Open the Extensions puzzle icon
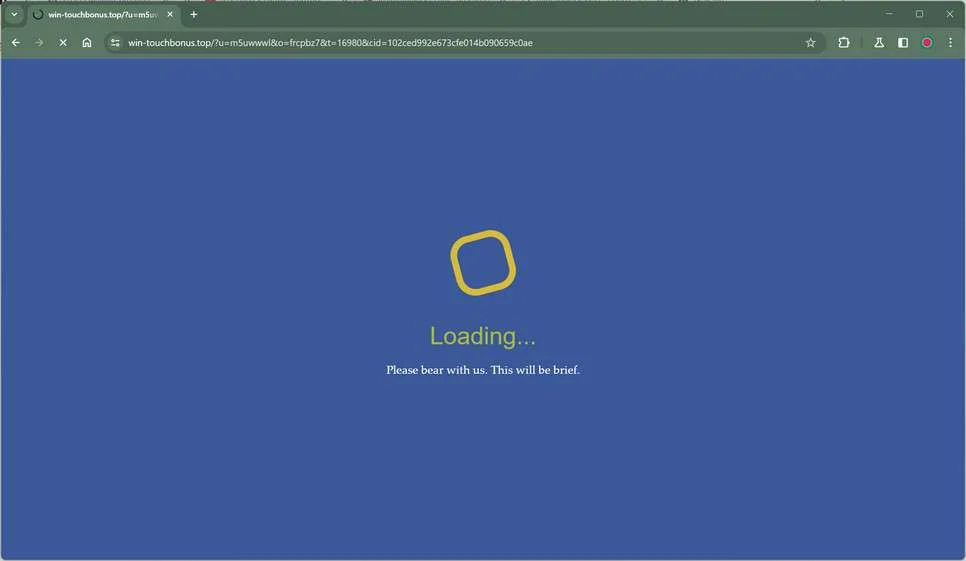Image resolution: width=966 pixels, height=561 pixels. [x=844, y=42]
